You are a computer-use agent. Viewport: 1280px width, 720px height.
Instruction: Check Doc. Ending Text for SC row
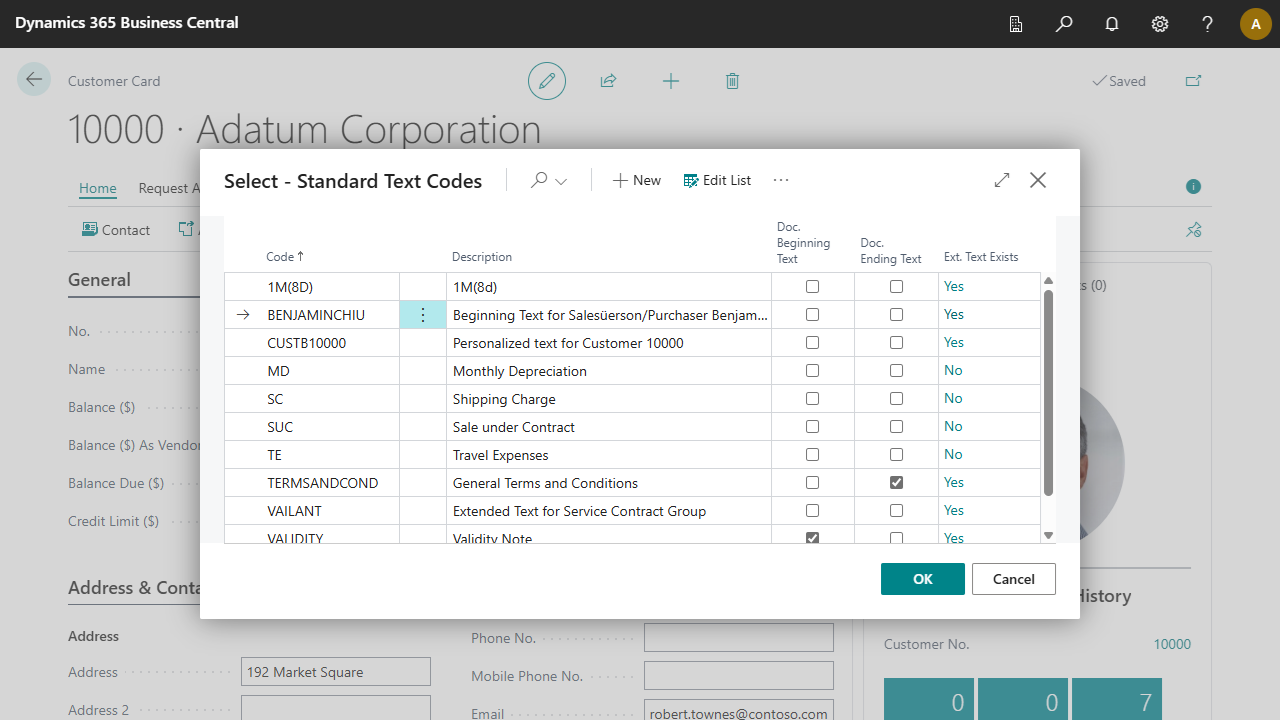click(896, 399)
